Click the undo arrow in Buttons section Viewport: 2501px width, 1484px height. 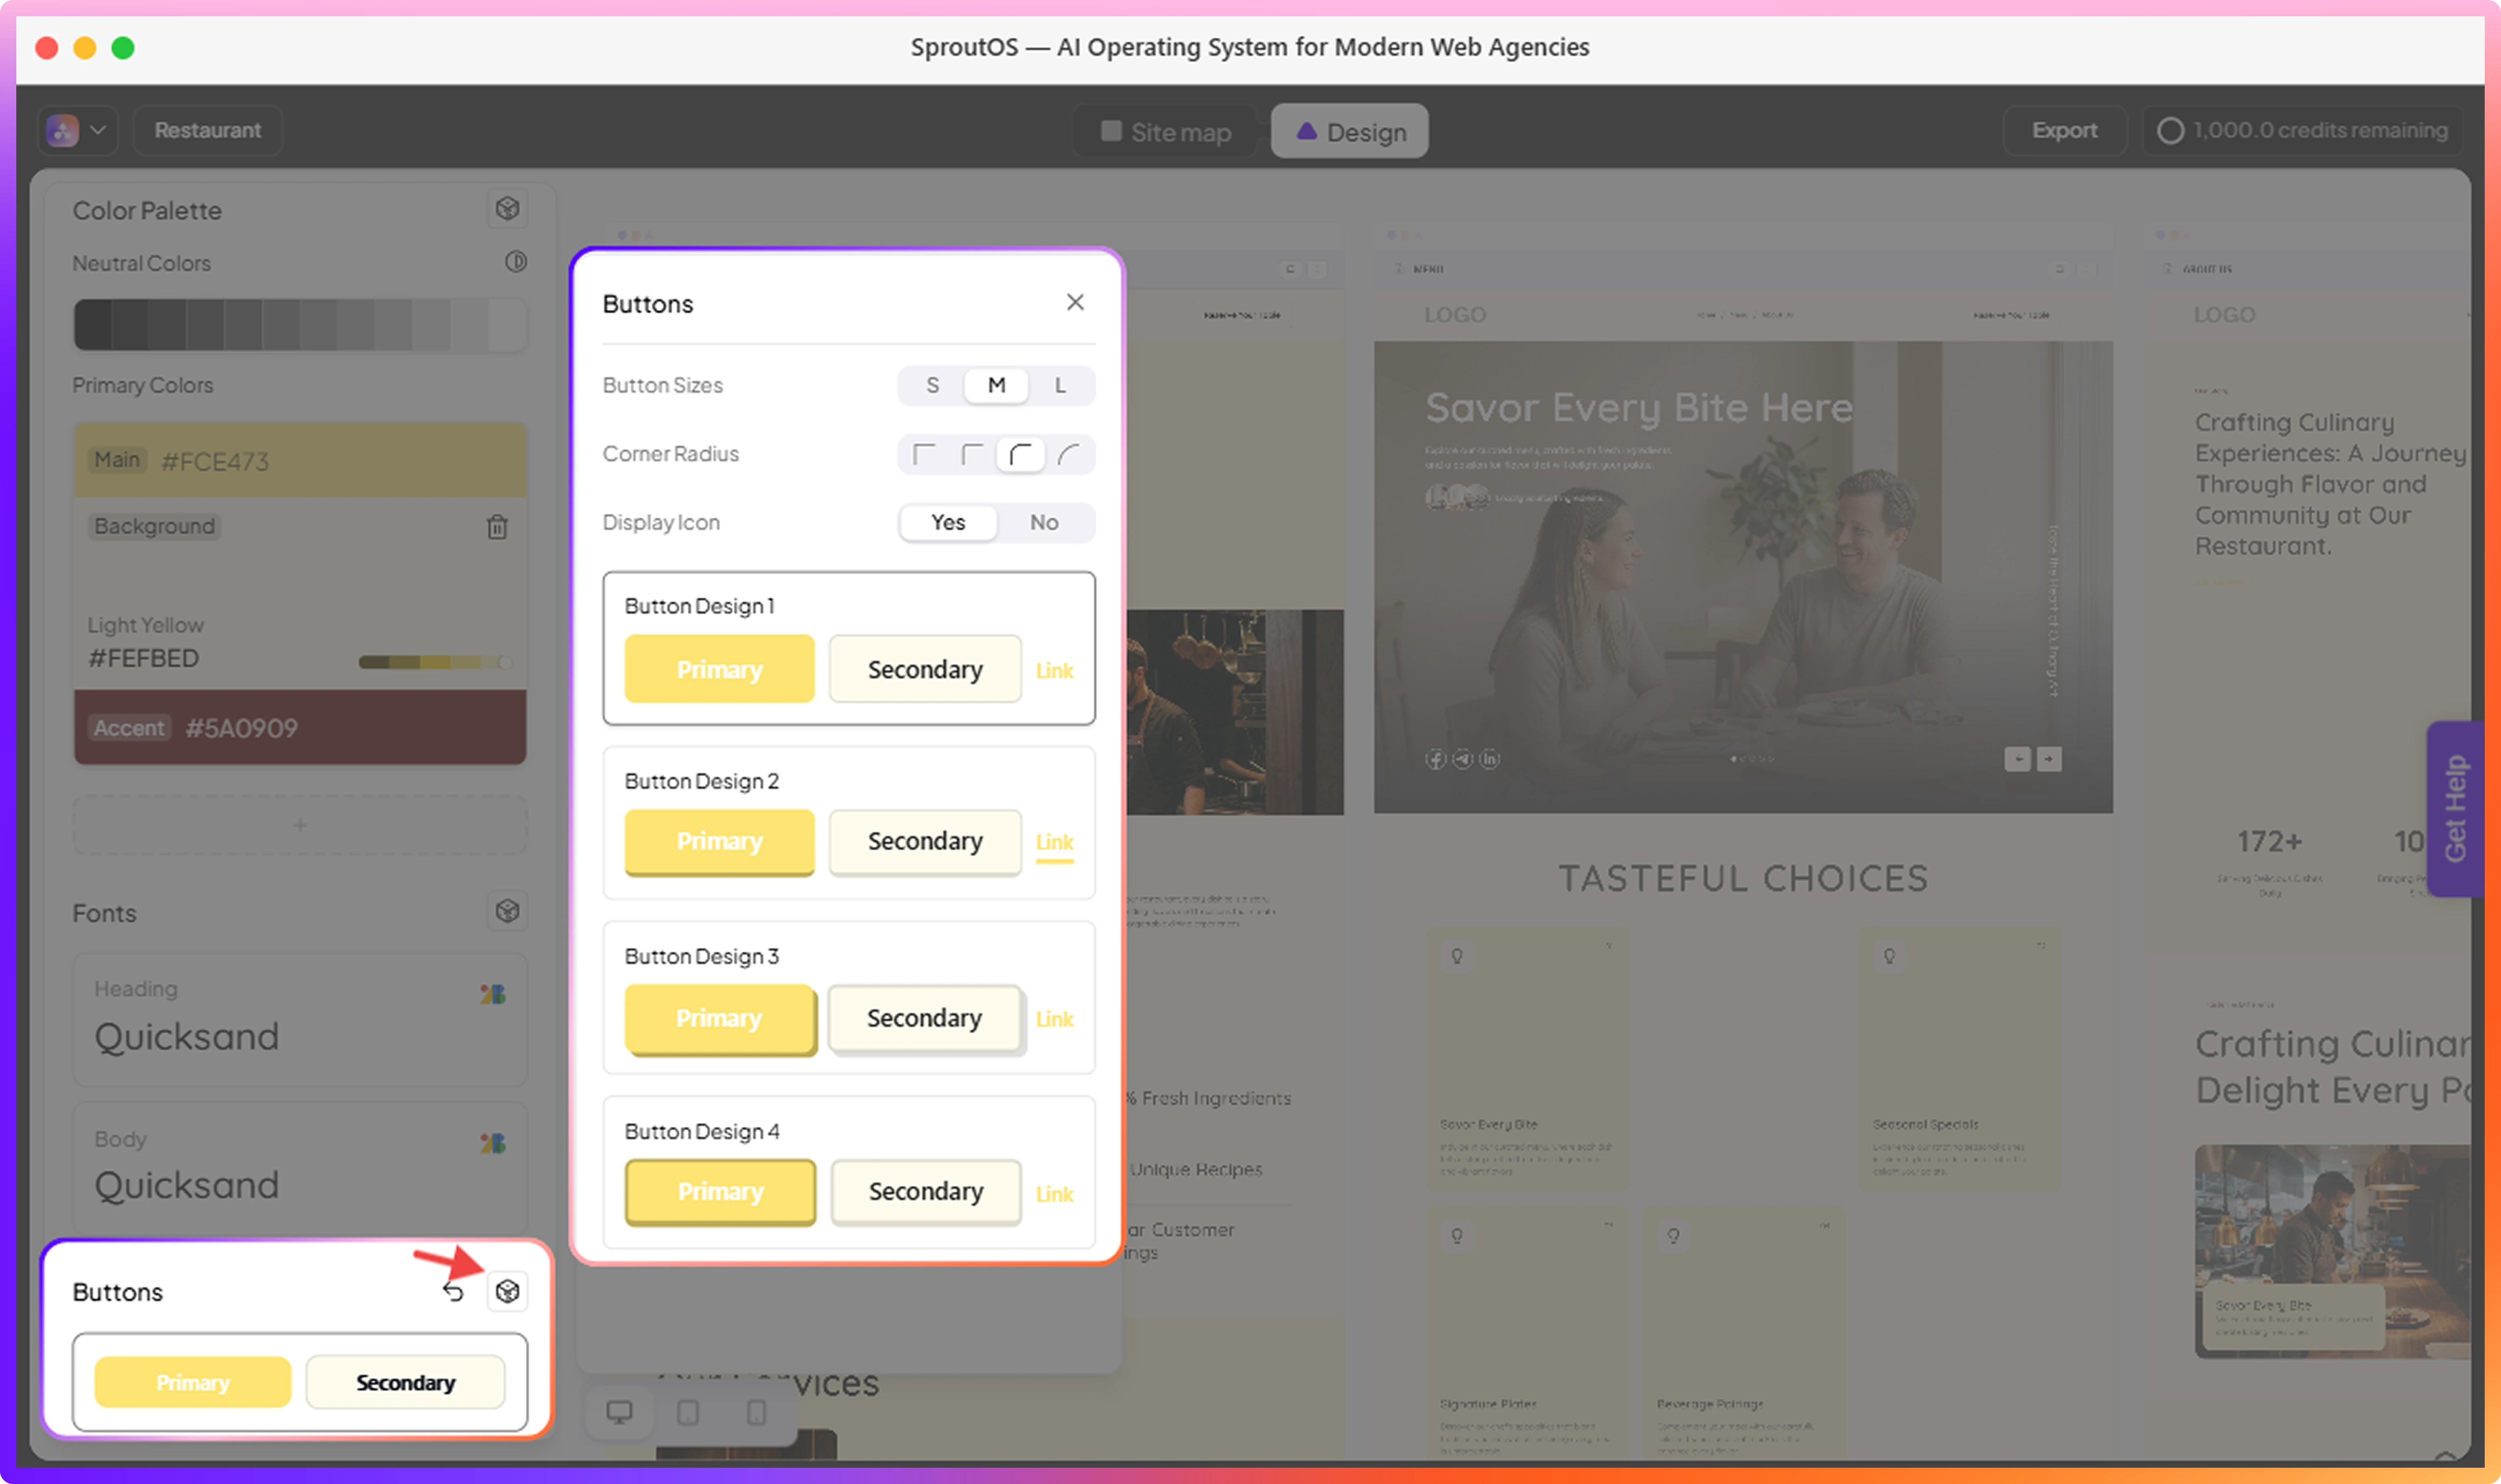pos(453,1292)
